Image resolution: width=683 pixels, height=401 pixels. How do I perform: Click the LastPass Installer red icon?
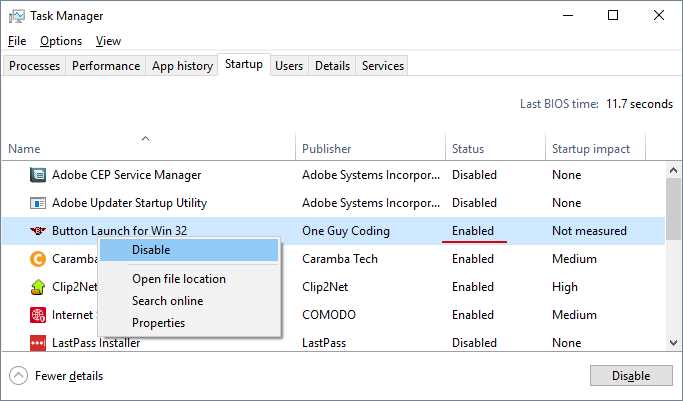pyautogui.click(x=38, y=343)
